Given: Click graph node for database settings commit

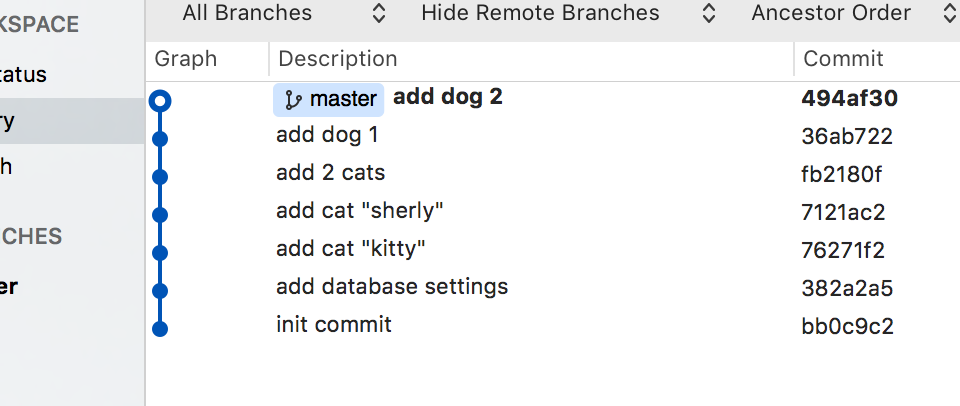Looking at the screenshot, I should 160,290.
